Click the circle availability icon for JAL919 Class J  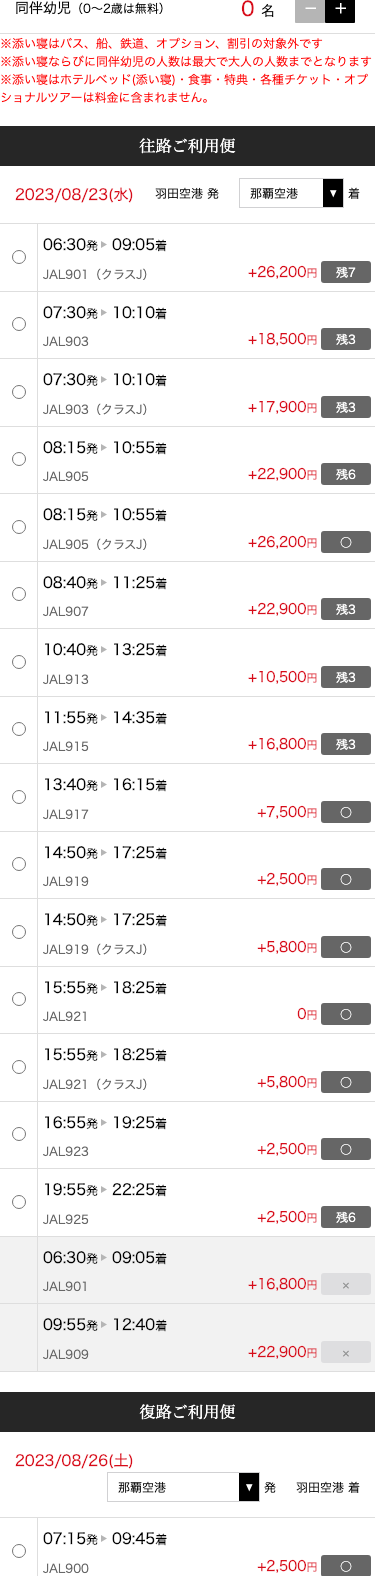(x=346, y=947)
